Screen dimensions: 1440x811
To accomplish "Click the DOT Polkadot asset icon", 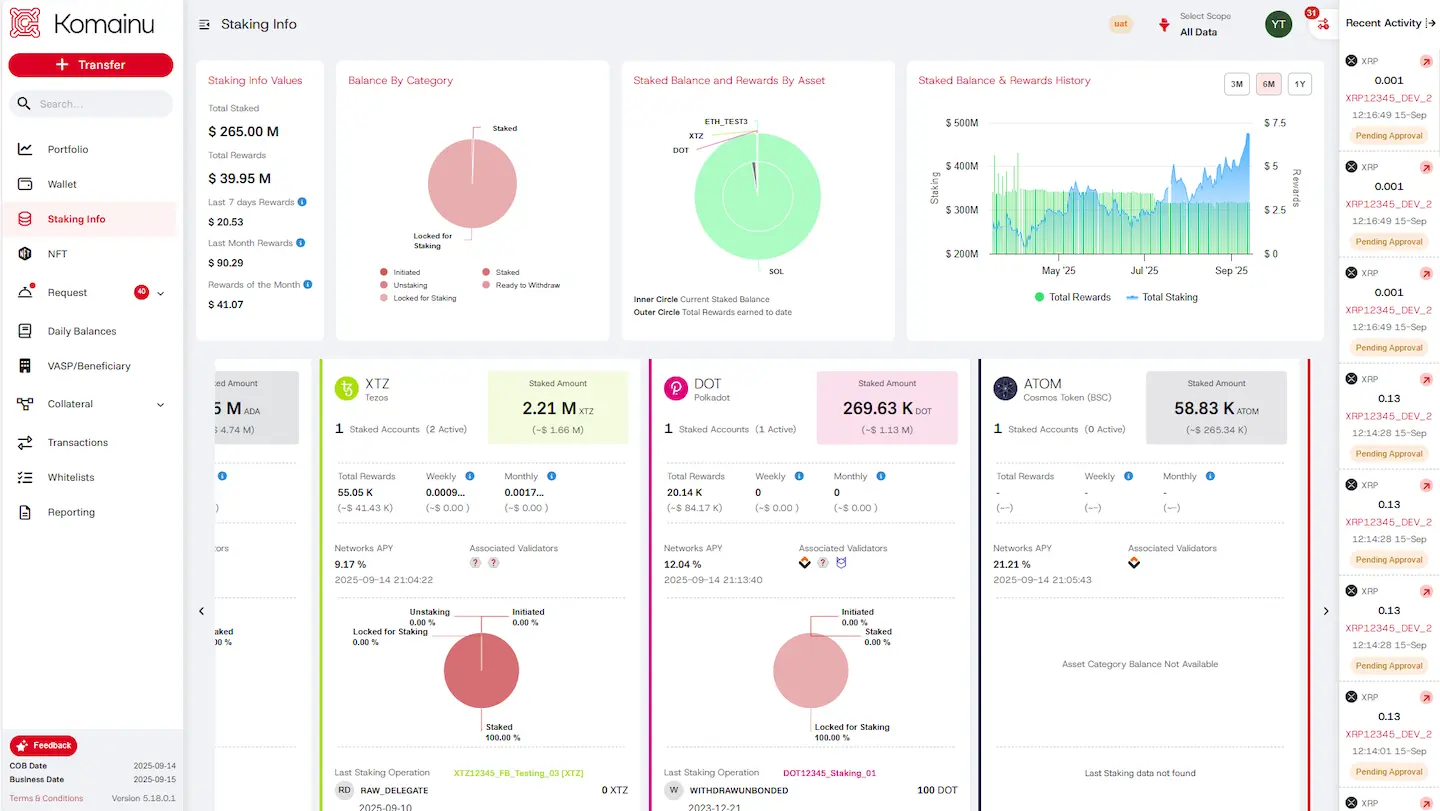I will [x=675, y=389].
